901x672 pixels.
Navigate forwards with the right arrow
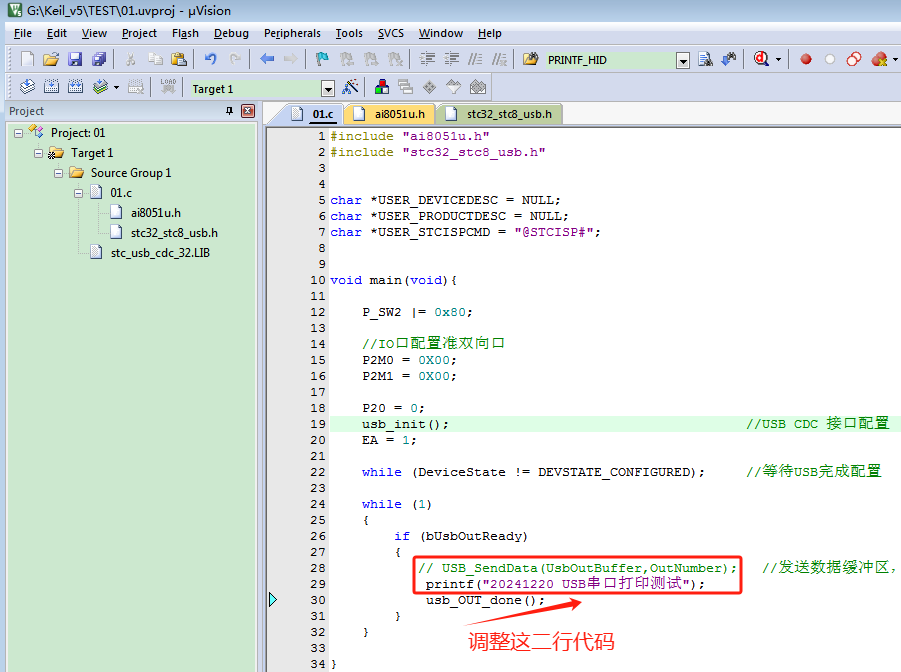tap(290, 59)
